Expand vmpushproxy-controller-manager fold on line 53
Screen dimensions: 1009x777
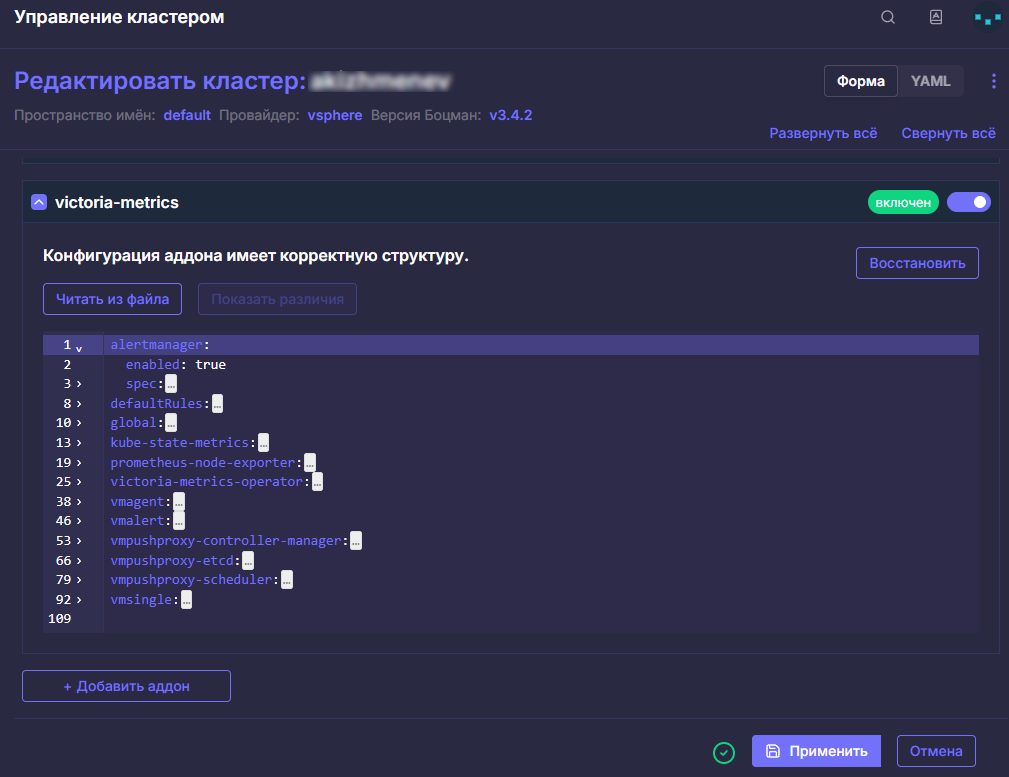click(x=79, y=541)
